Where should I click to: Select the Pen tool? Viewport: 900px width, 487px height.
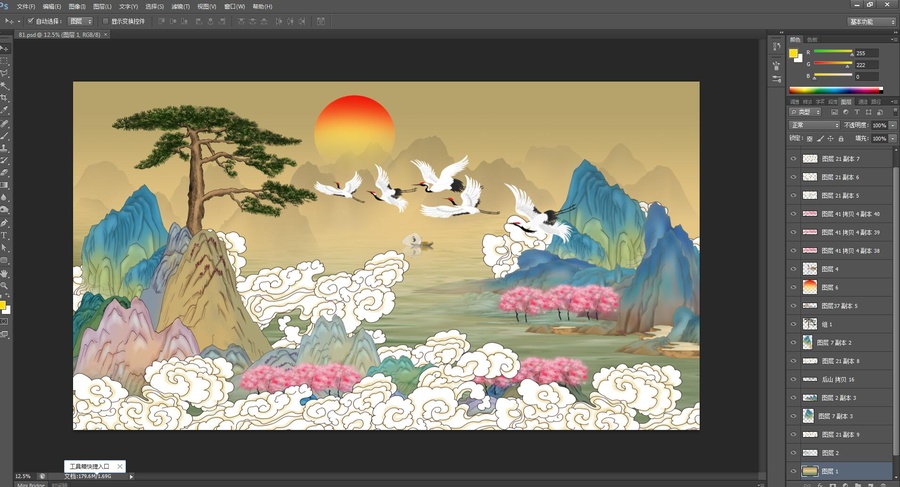[5, 223]
